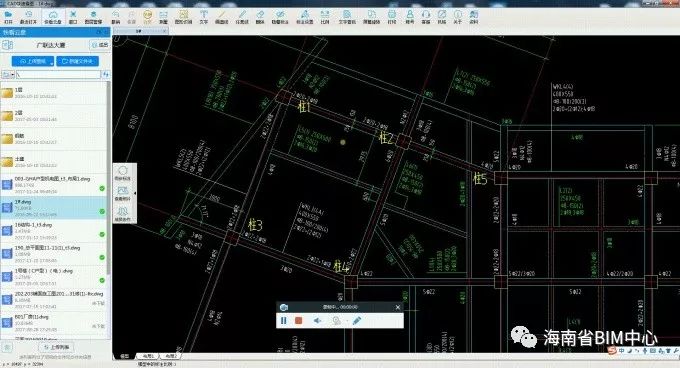Open the folder path dropdown
This screenshot has height=368, width=680.
point(8,75)
